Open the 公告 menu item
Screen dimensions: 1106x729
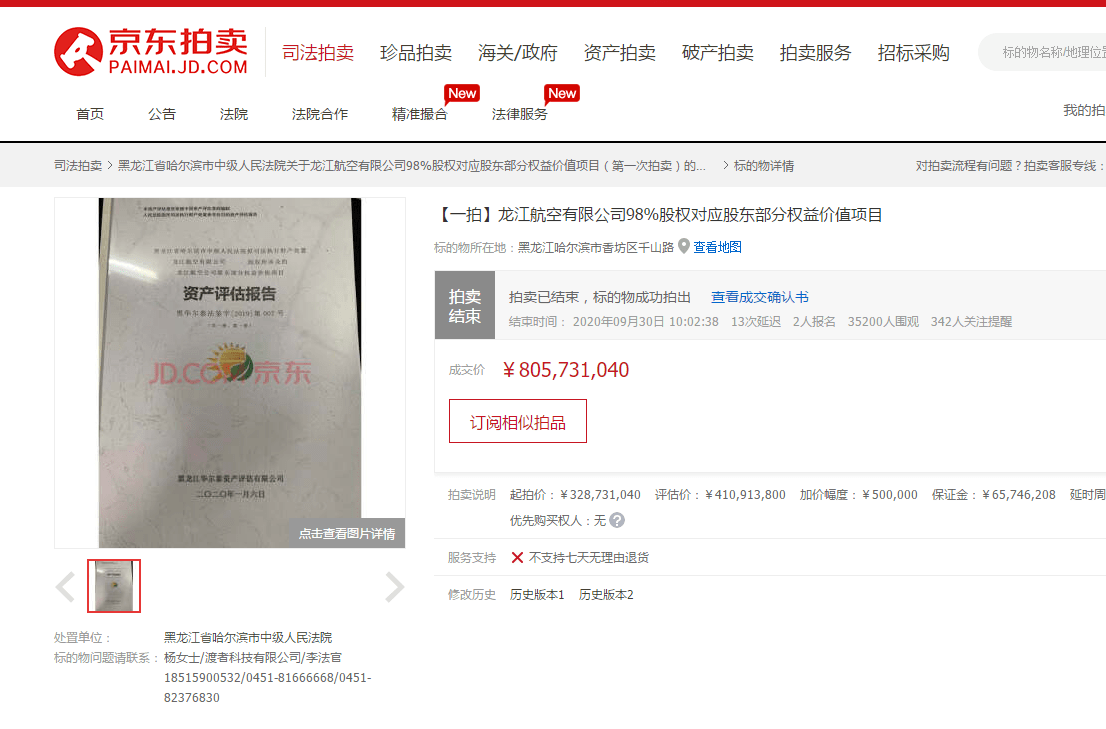click(162, 114)
